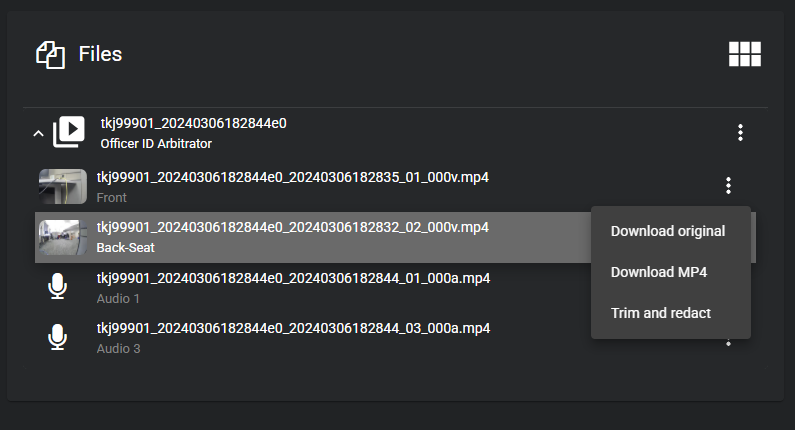Open the partially hidden Audio 3 options menu
Image resolution: width=795 pixels, height=430 pixels.
coord(729,343)
